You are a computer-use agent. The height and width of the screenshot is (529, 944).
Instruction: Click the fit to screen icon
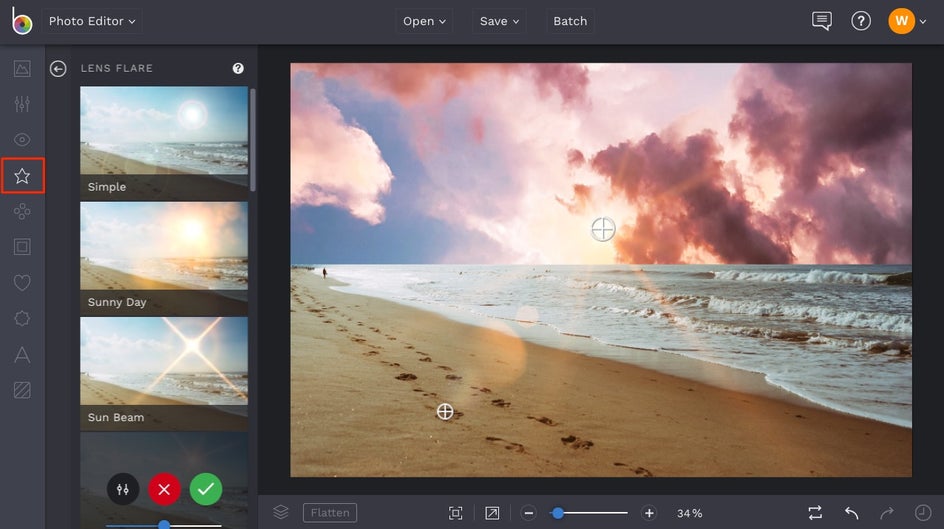click(x=456, y=513)
